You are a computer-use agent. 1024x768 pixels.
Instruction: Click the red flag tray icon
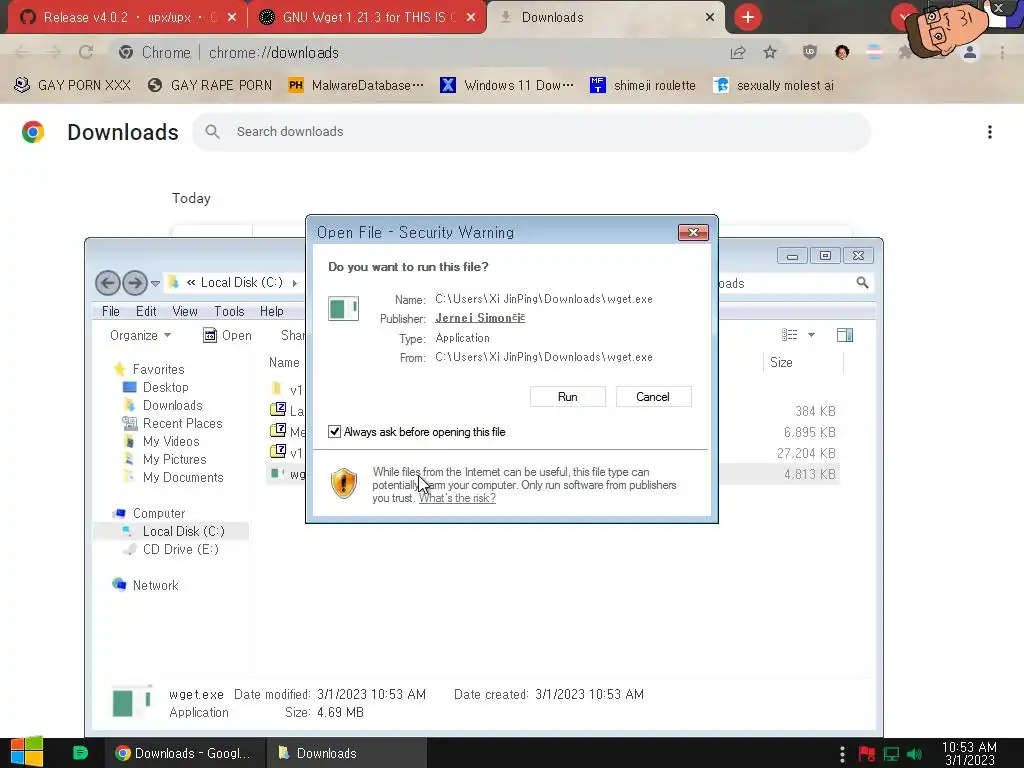click(x=867, y=754)
